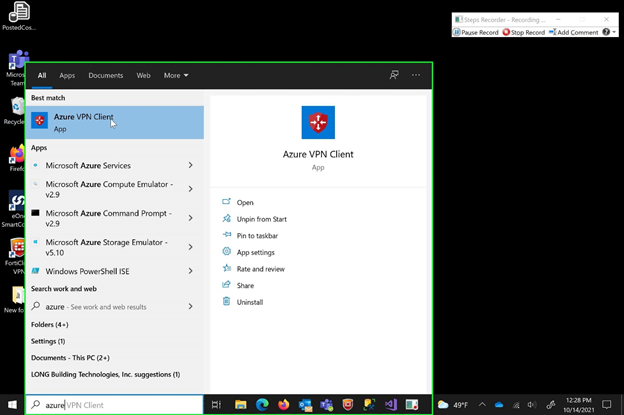This screenshot has width=624, height=415.
Task: Open Outlook from the taskbar
Action: coord(305,405)
